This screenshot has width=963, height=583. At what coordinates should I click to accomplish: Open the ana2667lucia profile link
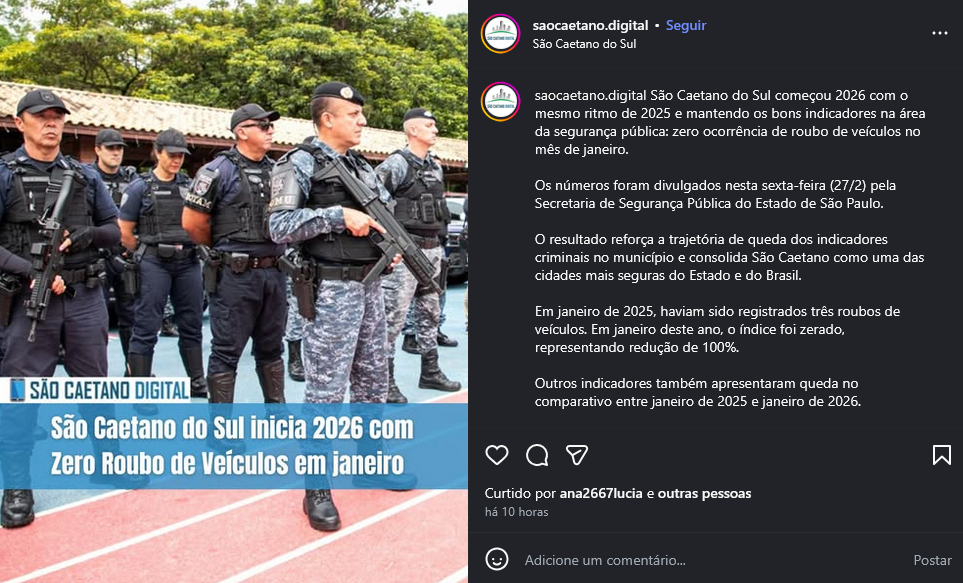pyautogui.click(x=601, y=493)
